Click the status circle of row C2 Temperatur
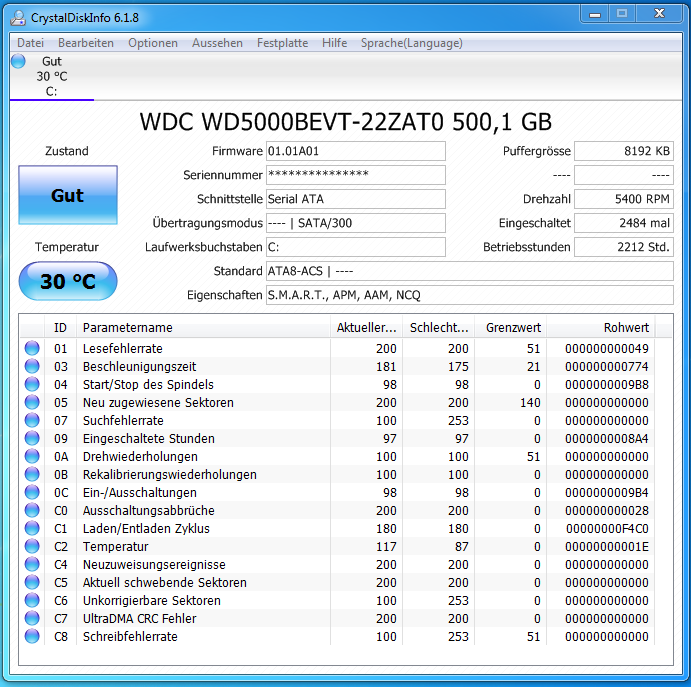This screenshot has width=691, height=687. [32, 546]
